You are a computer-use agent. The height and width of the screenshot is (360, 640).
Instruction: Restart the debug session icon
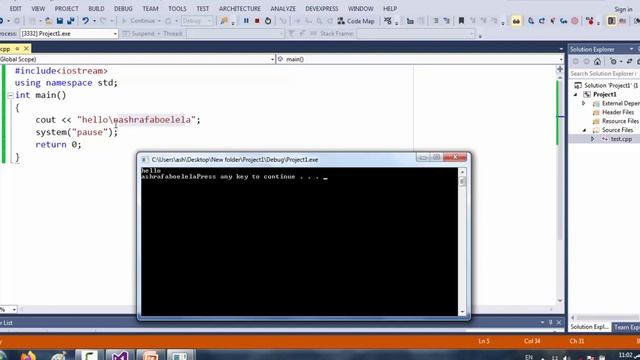tap(268, 21)
